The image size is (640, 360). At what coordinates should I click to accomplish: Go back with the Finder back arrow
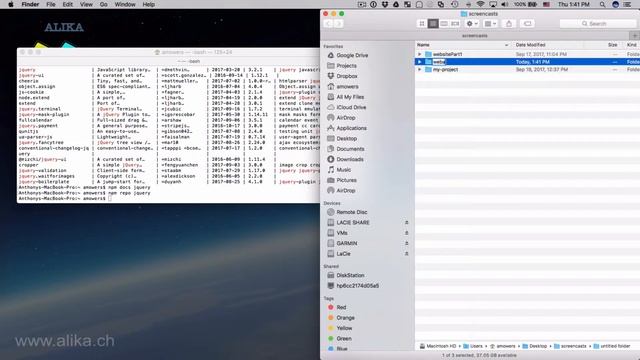[328, 24]
